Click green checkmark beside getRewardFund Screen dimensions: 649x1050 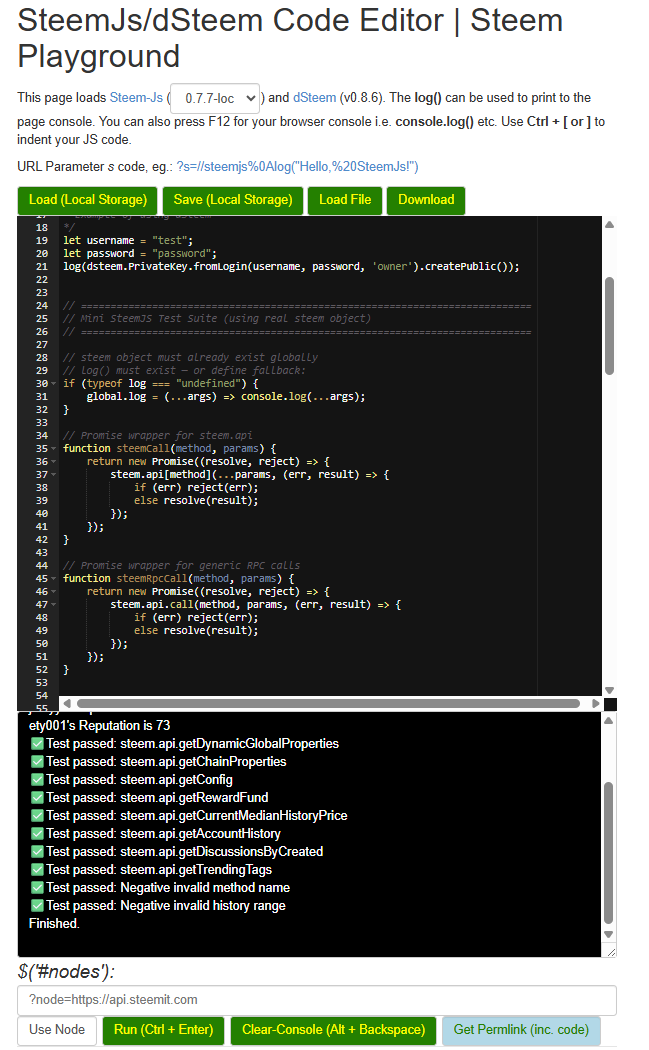pyautogui.click(x=38, y=798)
